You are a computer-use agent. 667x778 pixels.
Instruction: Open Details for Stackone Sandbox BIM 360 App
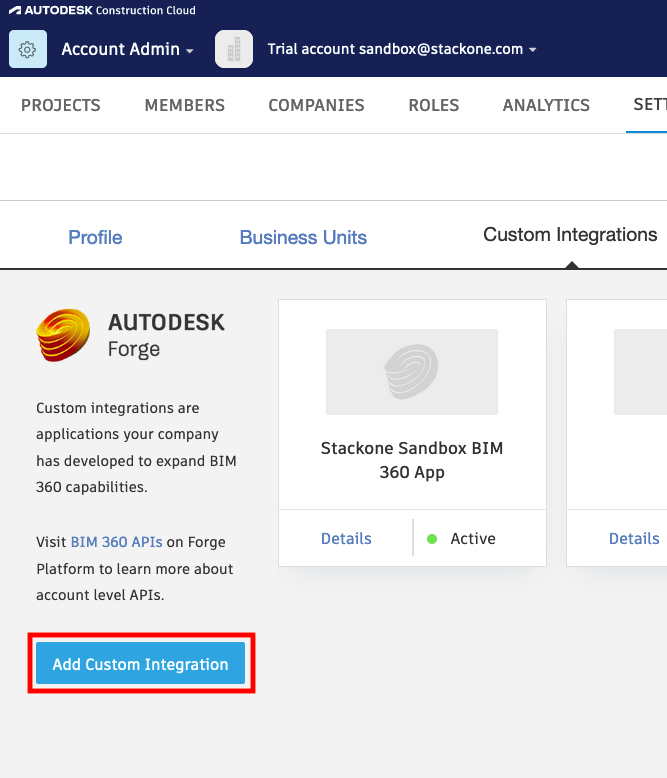click(346, 538)
